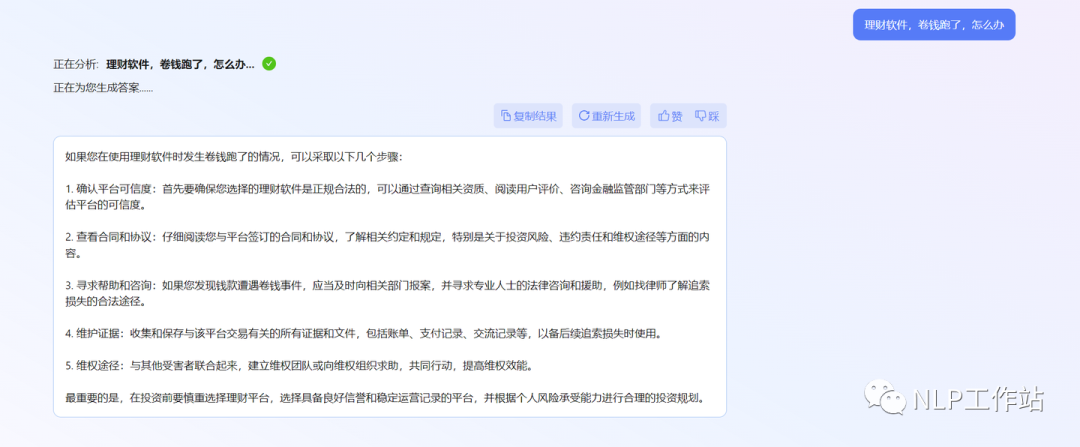Click step 5 维权途径 in the answer
Screen dimensions: 1080x447
(x=300, y=365)
